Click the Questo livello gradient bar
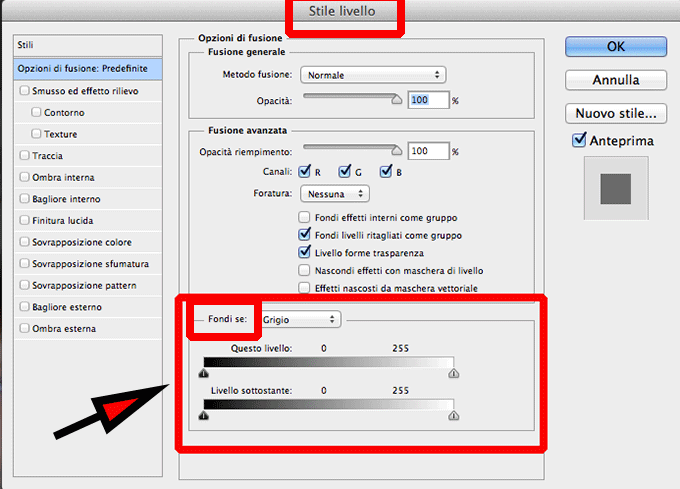The height and width of the screenshot is (489, 680). [x=328, y=362]
